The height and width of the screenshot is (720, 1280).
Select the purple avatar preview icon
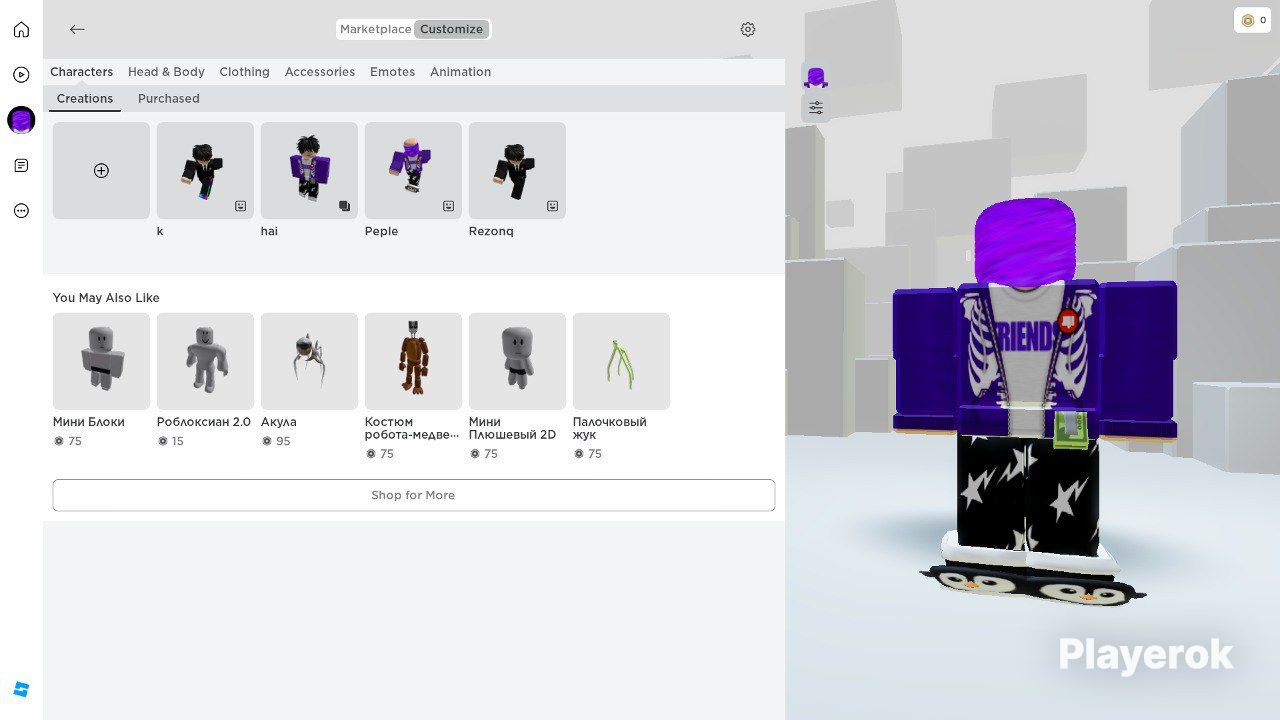click(816, 77)
